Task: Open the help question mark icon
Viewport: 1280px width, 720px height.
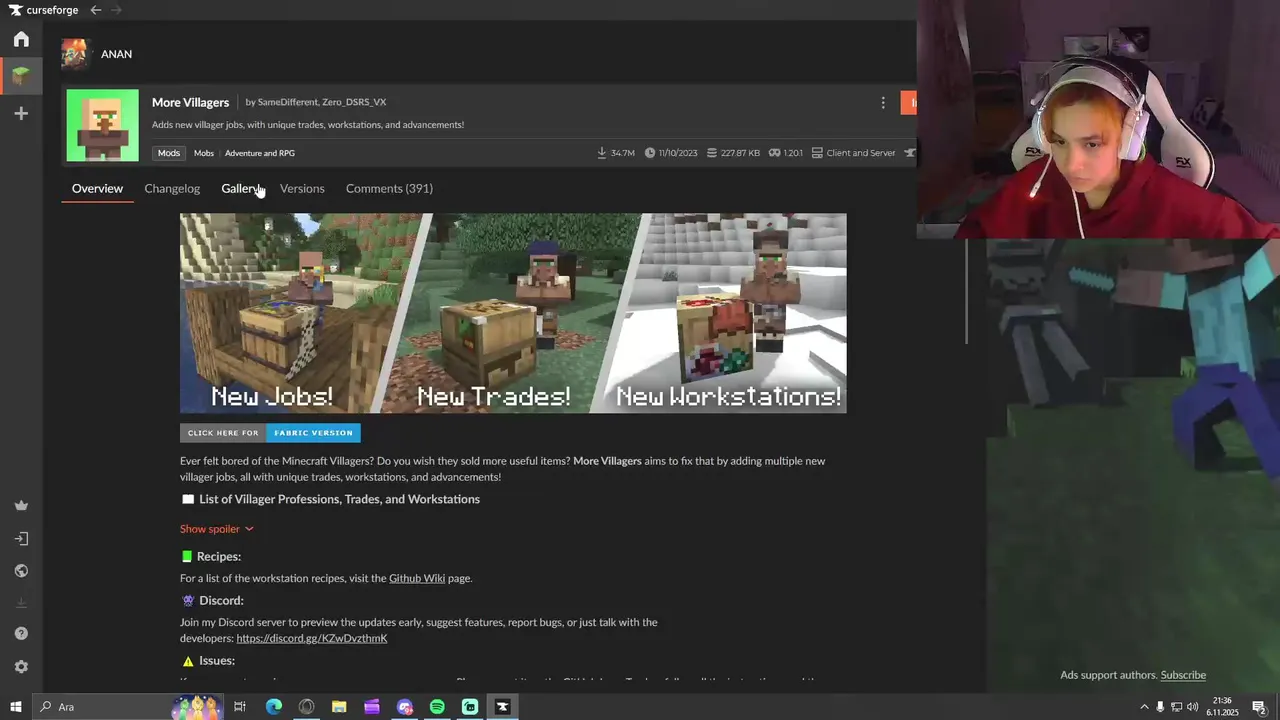Action: click(21, 634)
